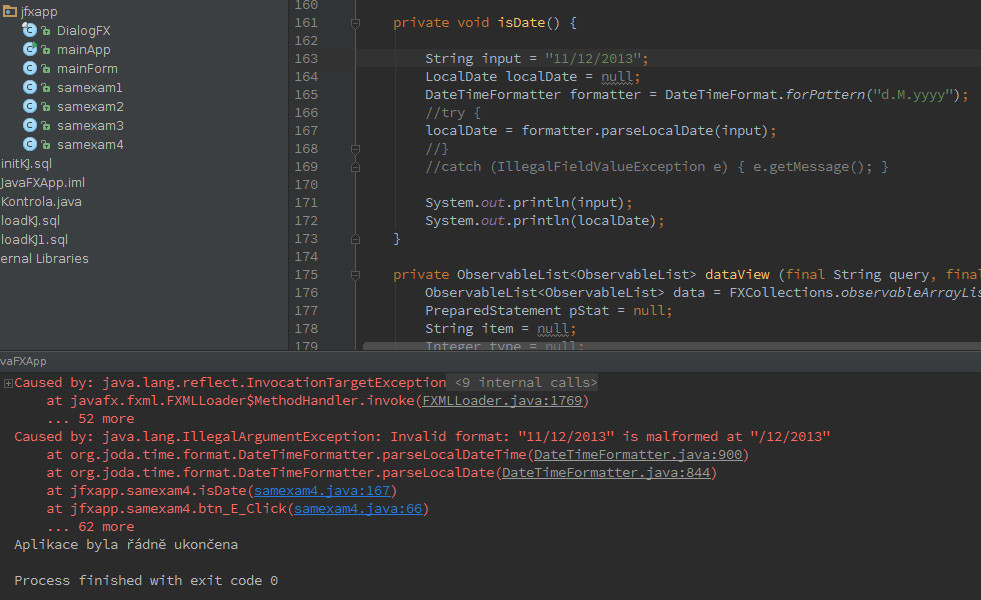Click the lock icon beside mainApp
This screenshot has height=600, width=981.
(46, 49)
